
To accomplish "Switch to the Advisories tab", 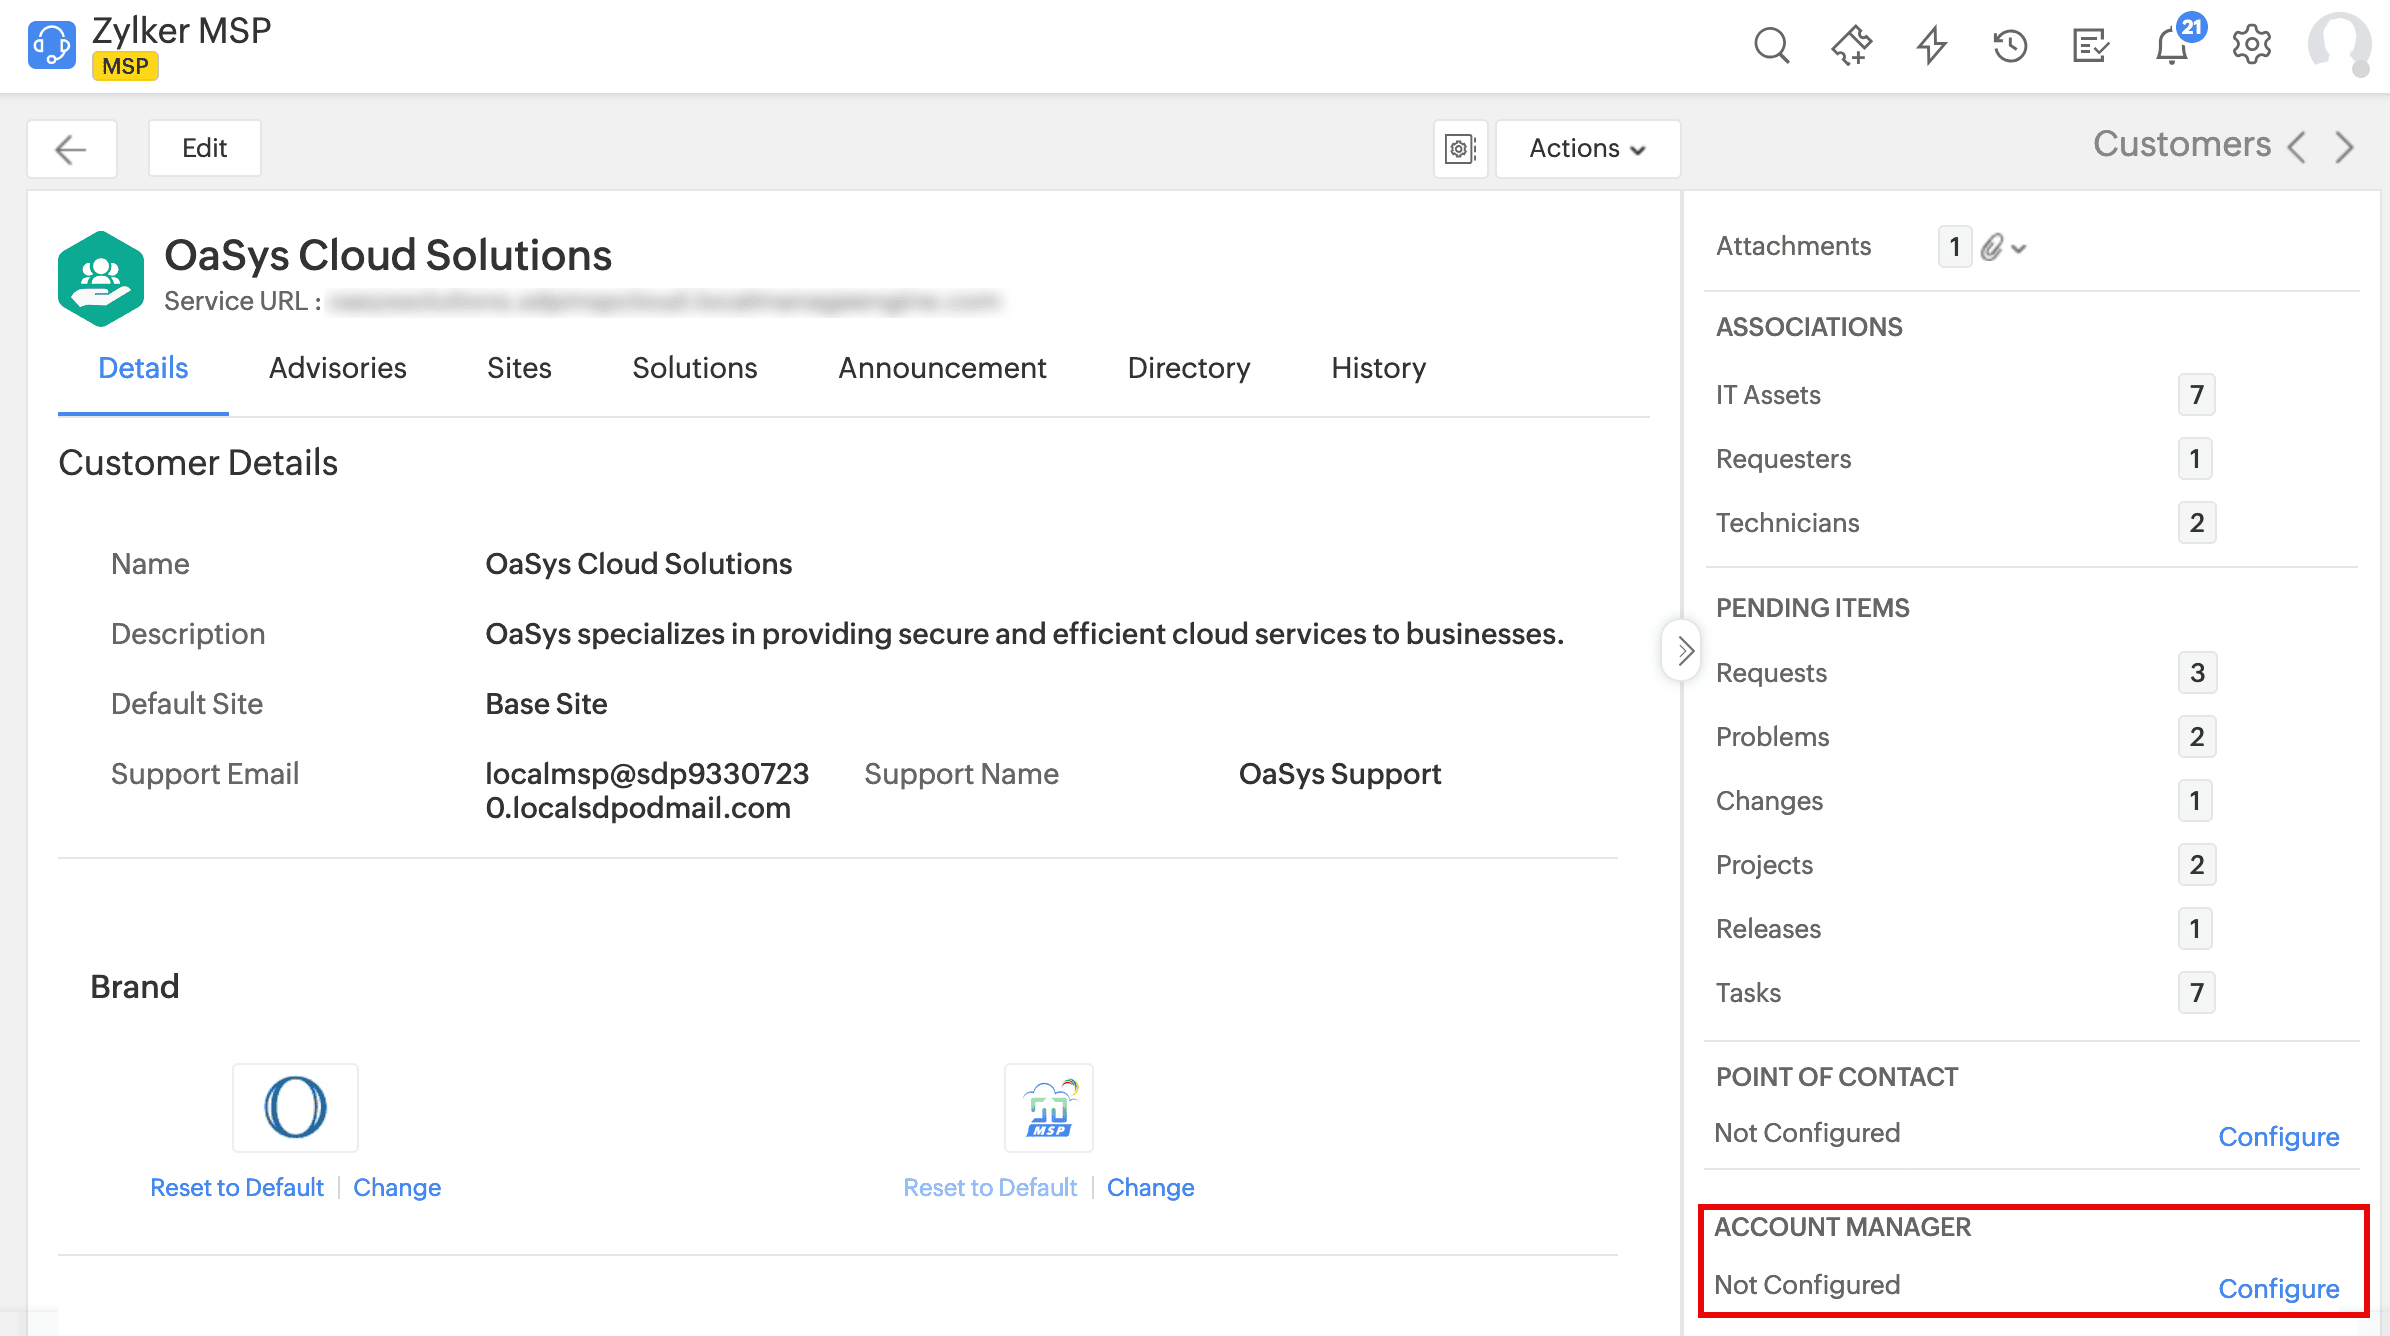I will pyautogui.click(x=337, y=368).
